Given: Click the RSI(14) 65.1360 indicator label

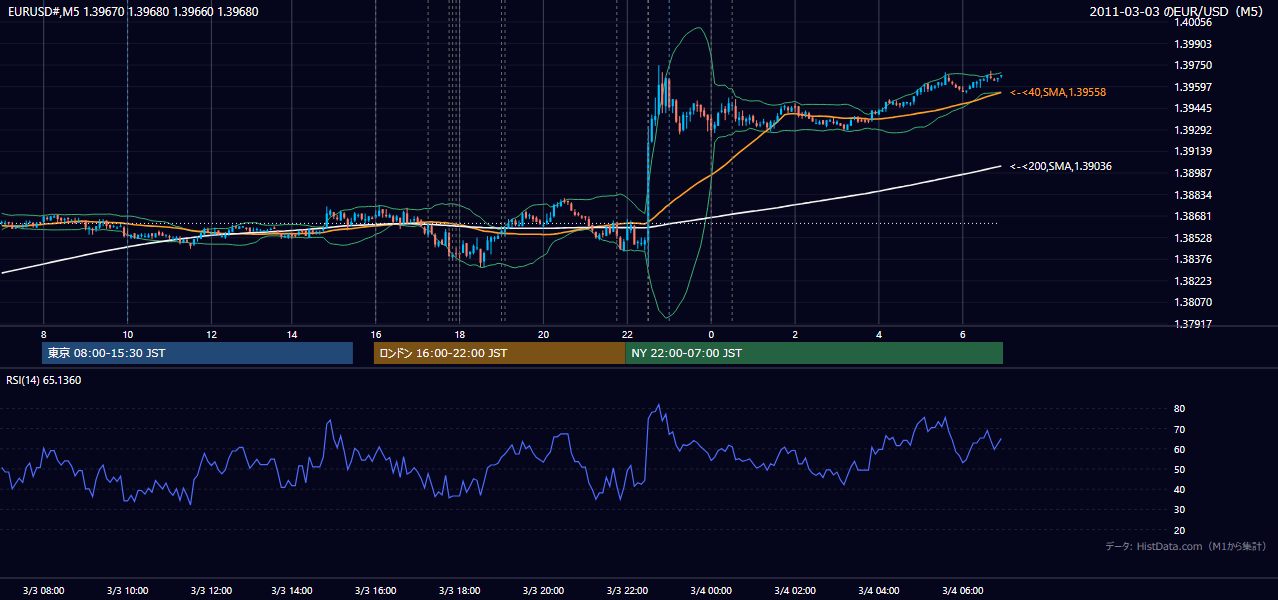Looking at the screenshot, I should click(x=44, y=380).
